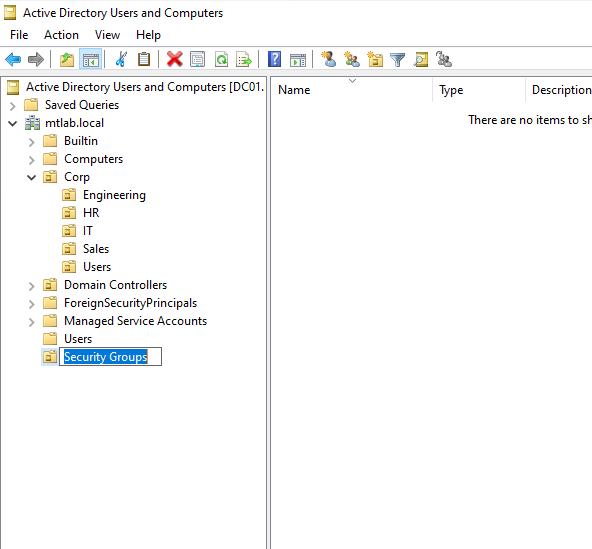Click the Security Groups OU folder icon
Screen dimensions: 592x549
[x=50, y=357]
